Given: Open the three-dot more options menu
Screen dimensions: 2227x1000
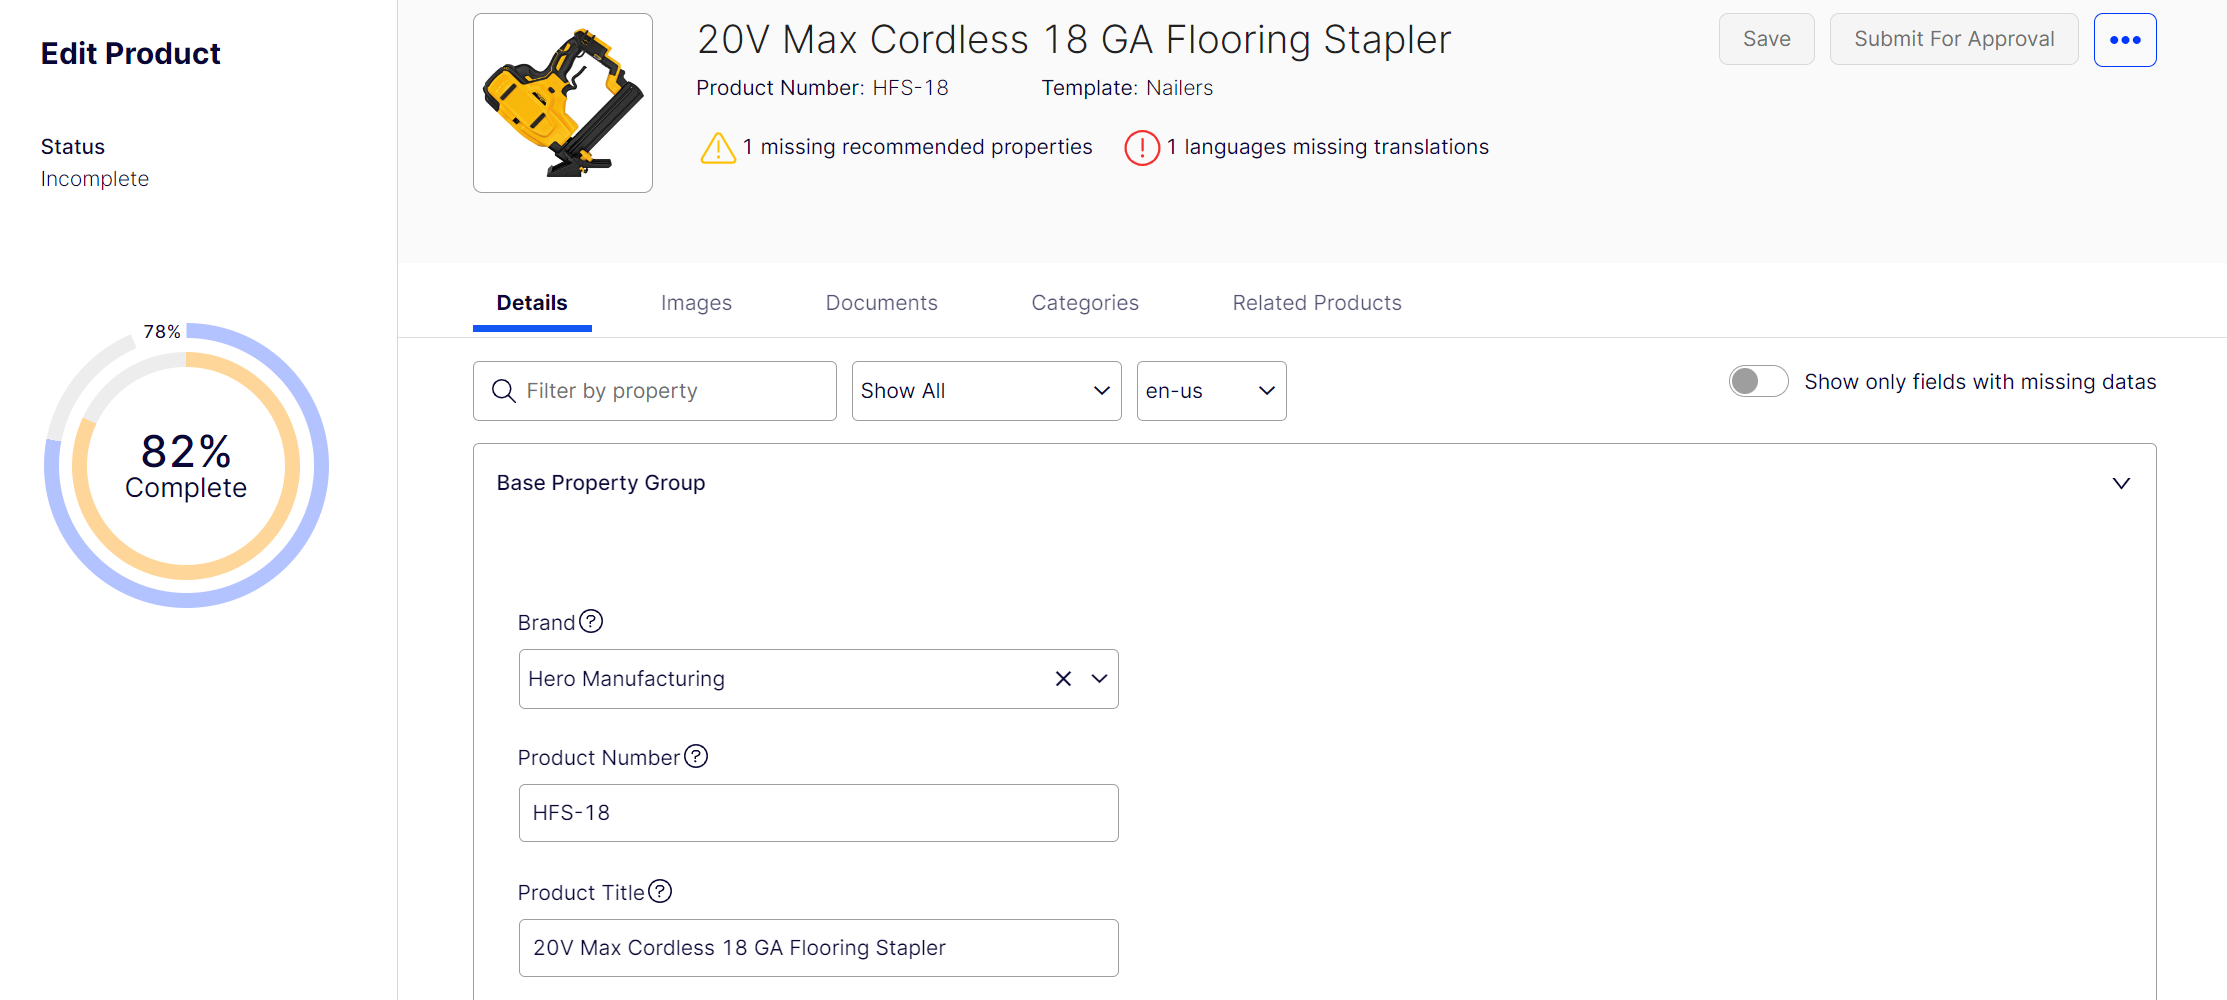Looking at the screenshot, I should click(x=2124, y=40).
